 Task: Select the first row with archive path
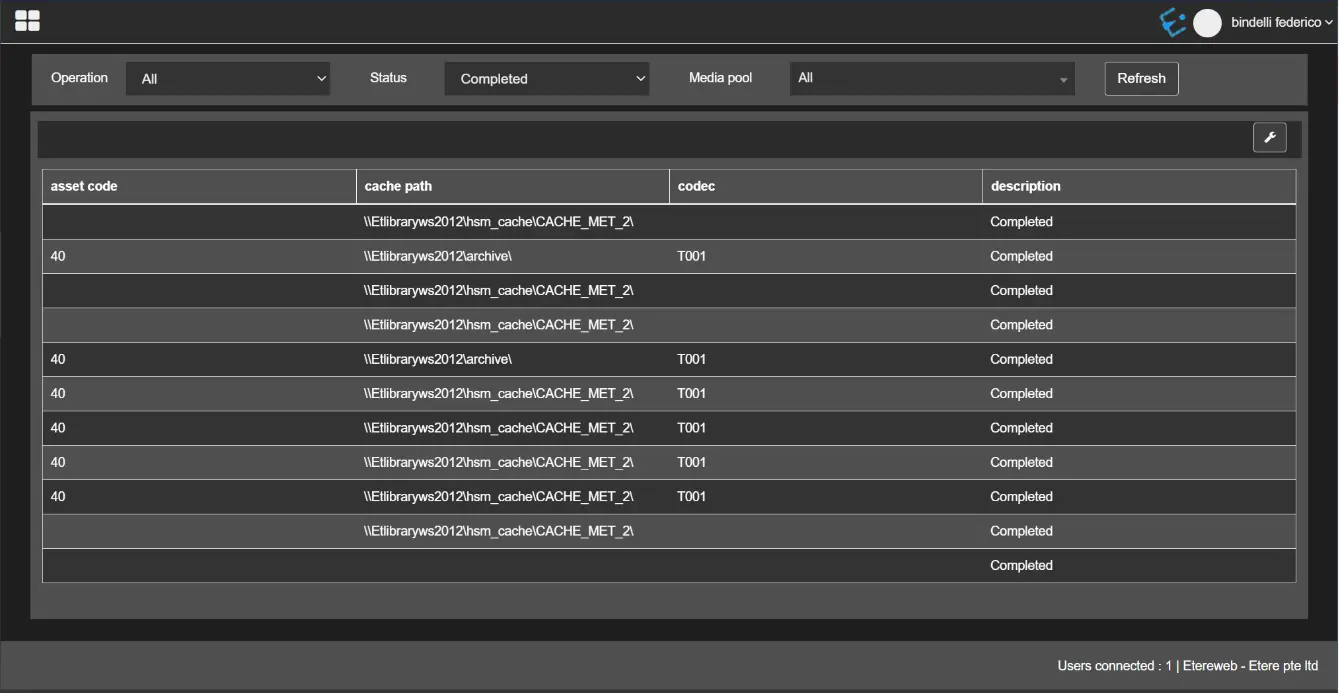pyautogui.click(x=668, y=256)
